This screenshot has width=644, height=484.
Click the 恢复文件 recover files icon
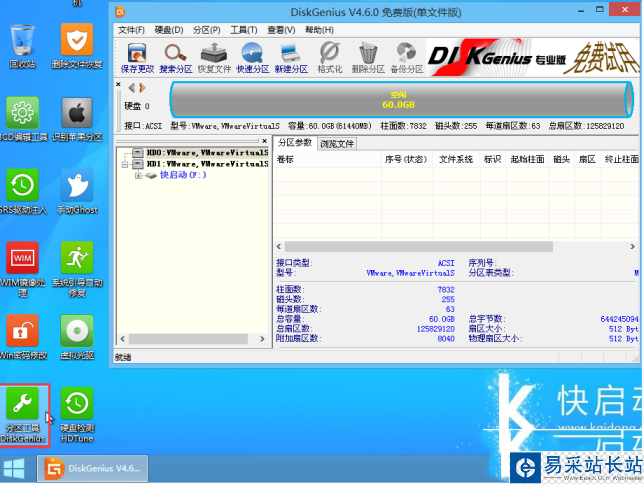pos(214,58)
